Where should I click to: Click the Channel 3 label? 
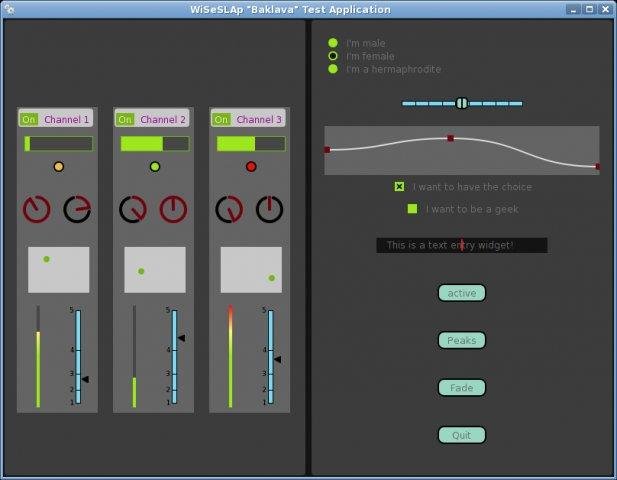coord(259,119)
